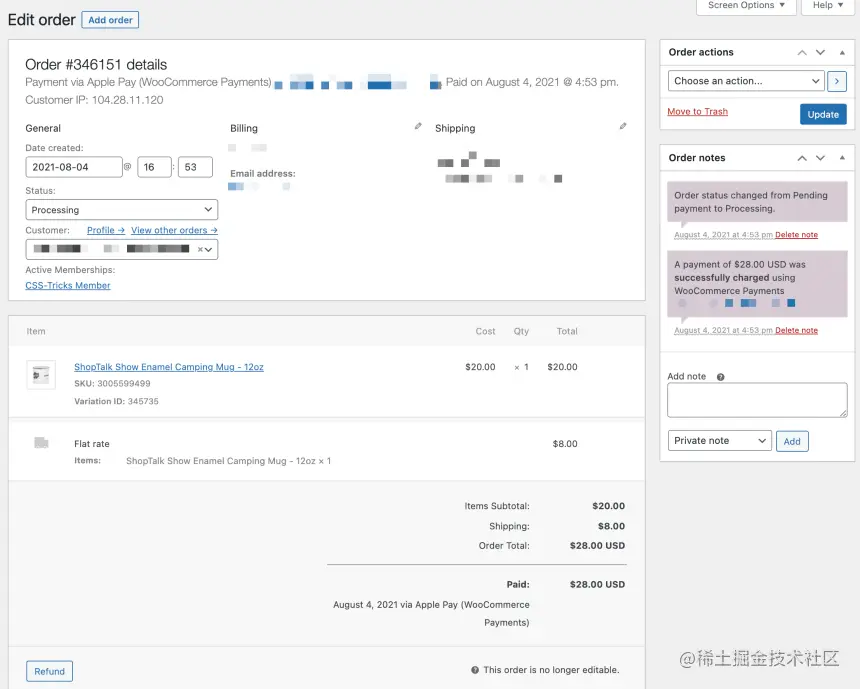Move Order notes panel down
The height and width of the screenshot is (689, 860).
tap(821, 158)
